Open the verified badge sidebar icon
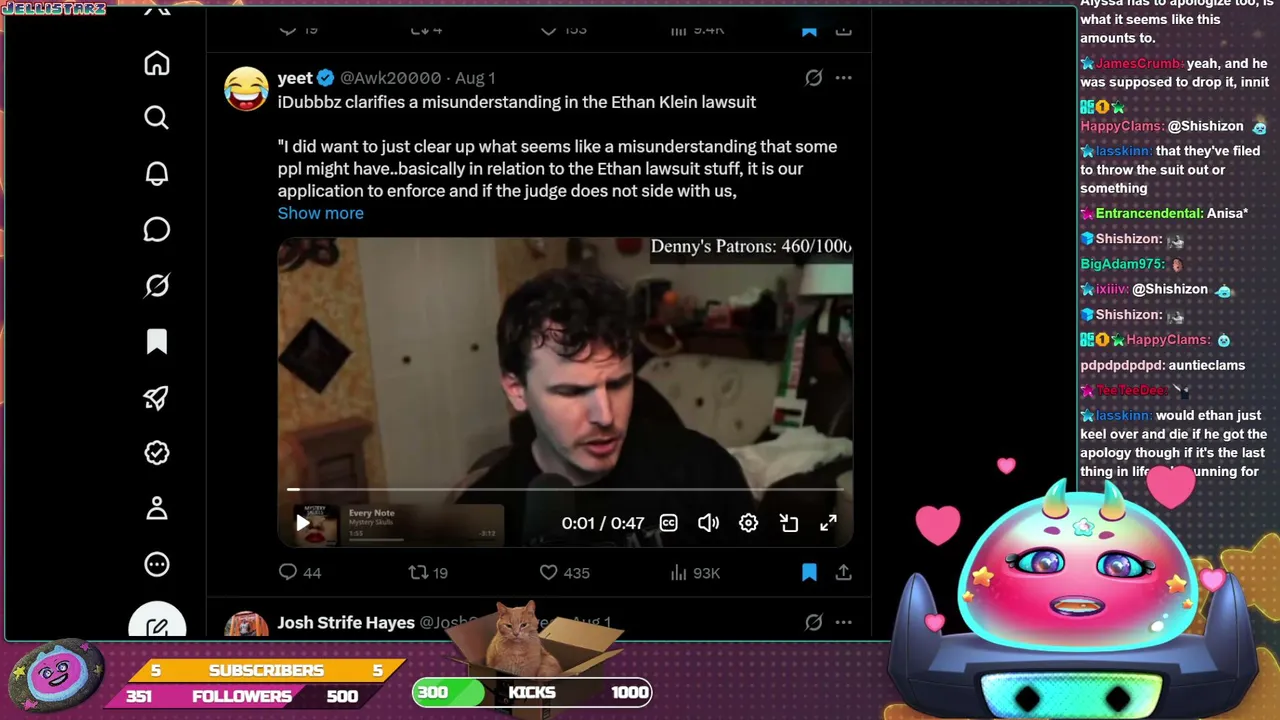 (157, 453)
